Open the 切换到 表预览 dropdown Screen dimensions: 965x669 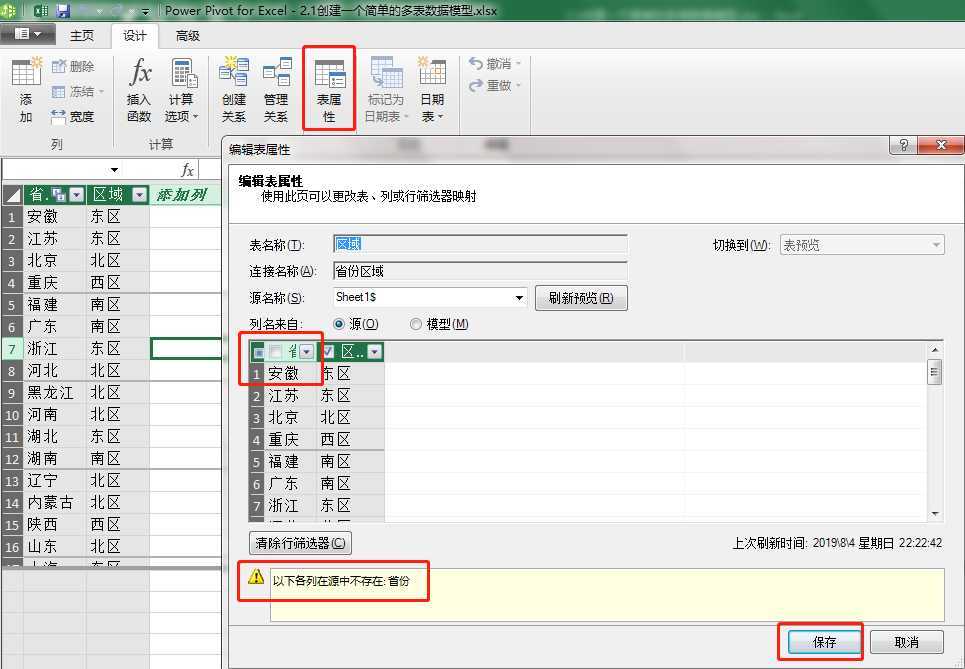coord(935,245)
